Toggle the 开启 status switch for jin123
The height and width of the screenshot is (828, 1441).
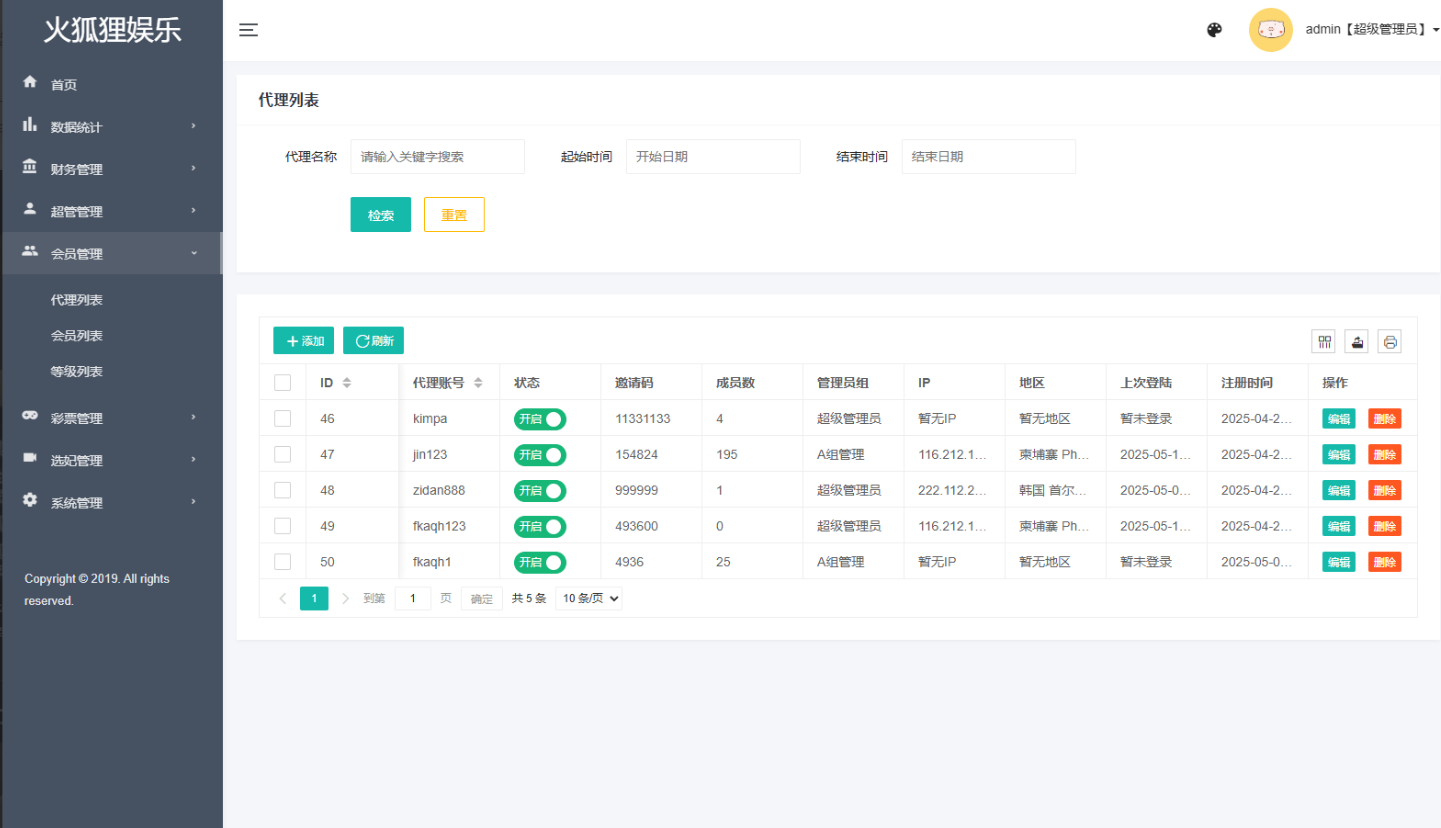point(540,455)
